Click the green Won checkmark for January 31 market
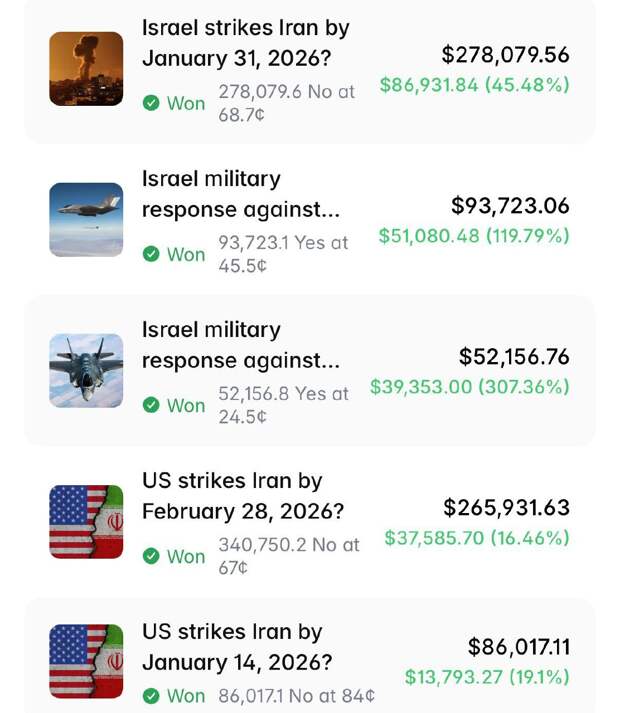This screenshot has height=713, width=620. 151,103
